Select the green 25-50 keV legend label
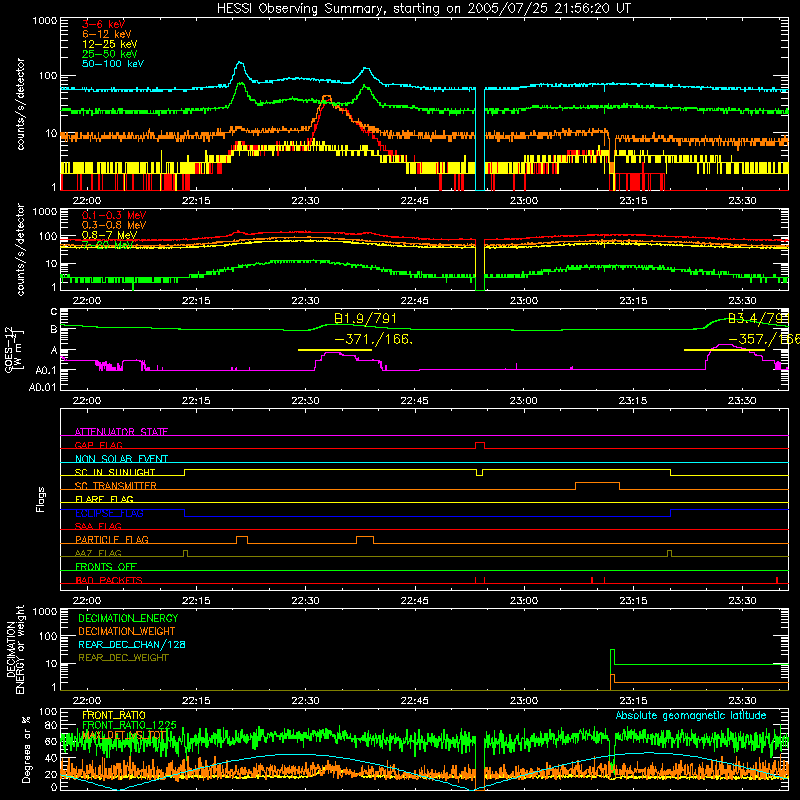The width and height of the screenshot is (800, 800). click(x=110, y=54)
